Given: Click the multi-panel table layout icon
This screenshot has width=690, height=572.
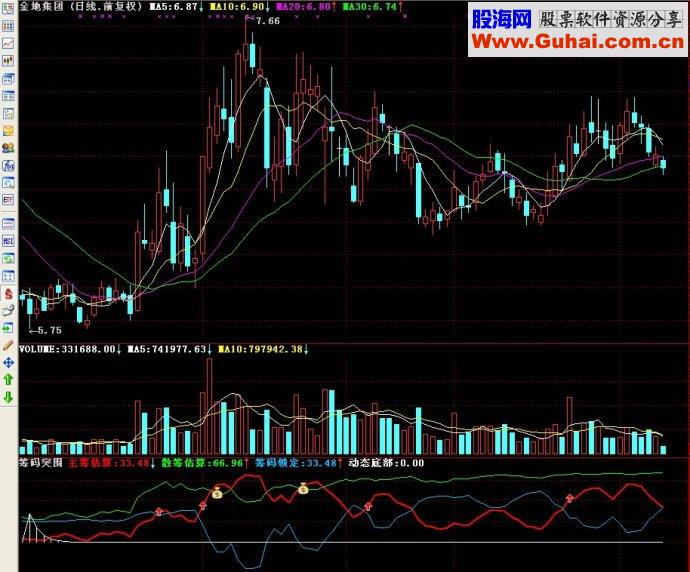Looking at the screenshot, I should click(x=8, y=96).
